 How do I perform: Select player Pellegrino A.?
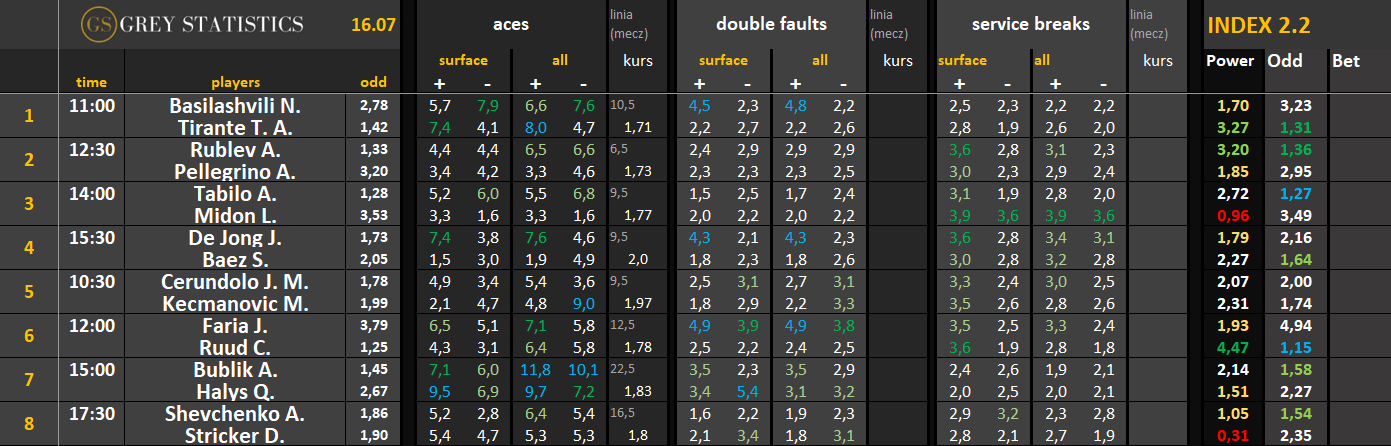(x=235, y=171)
